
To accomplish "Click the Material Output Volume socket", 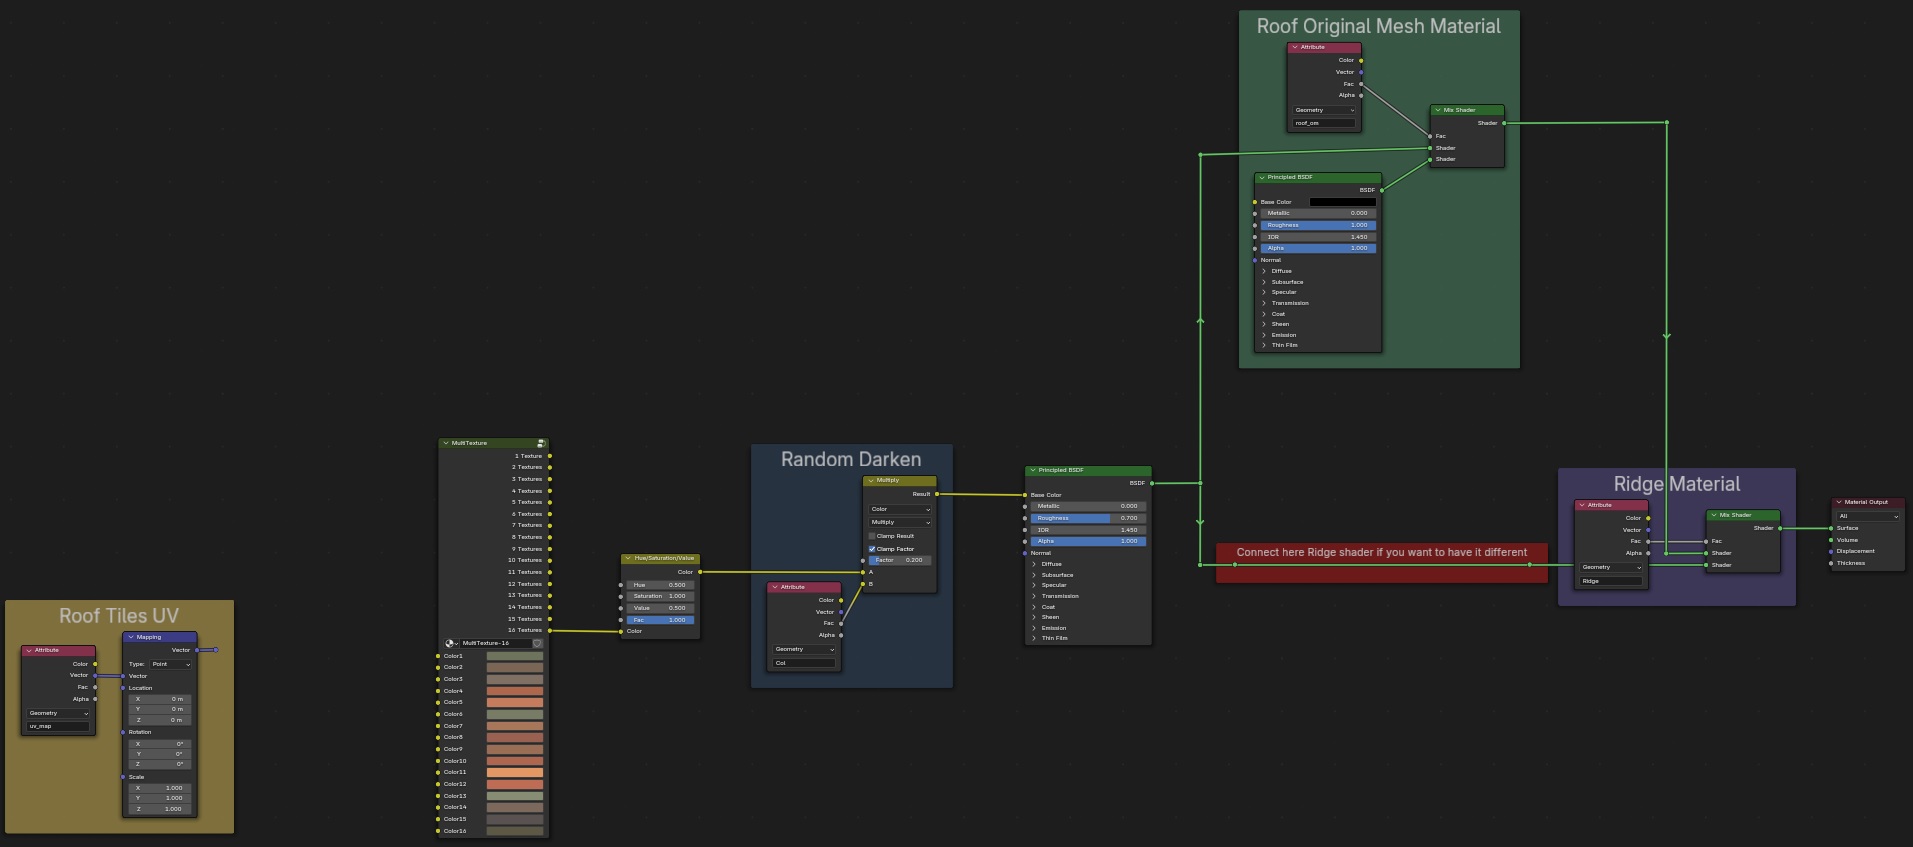I will (x=1831, y=540).
